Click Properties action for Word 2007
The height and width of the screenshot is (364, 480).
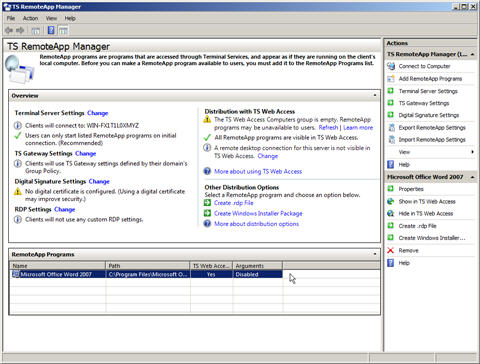411,189
